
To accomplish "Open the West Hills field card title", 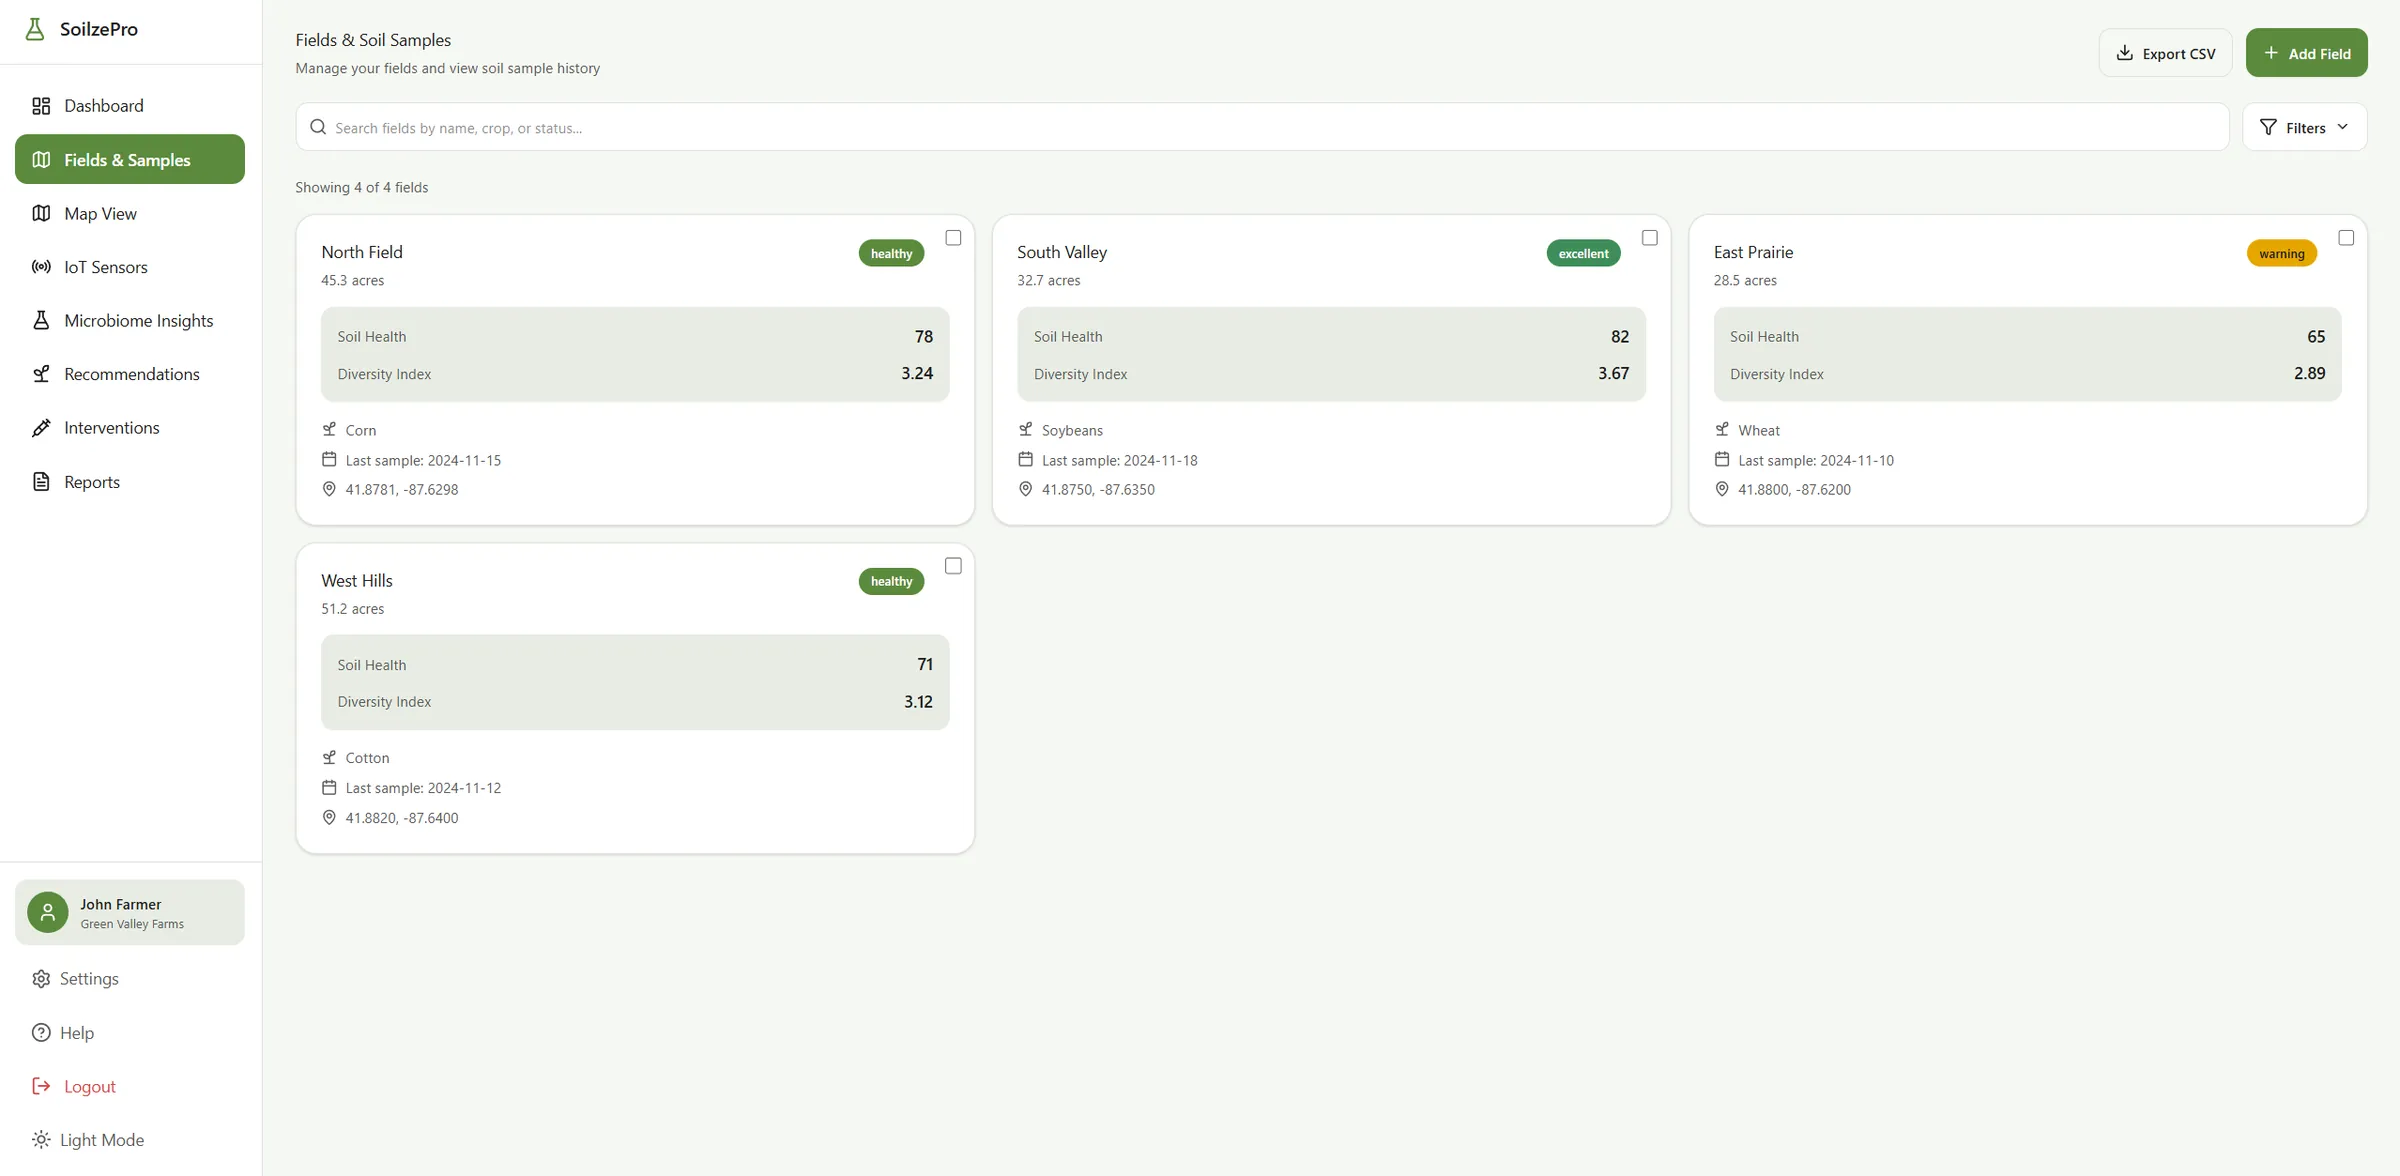I will (357, 581).
